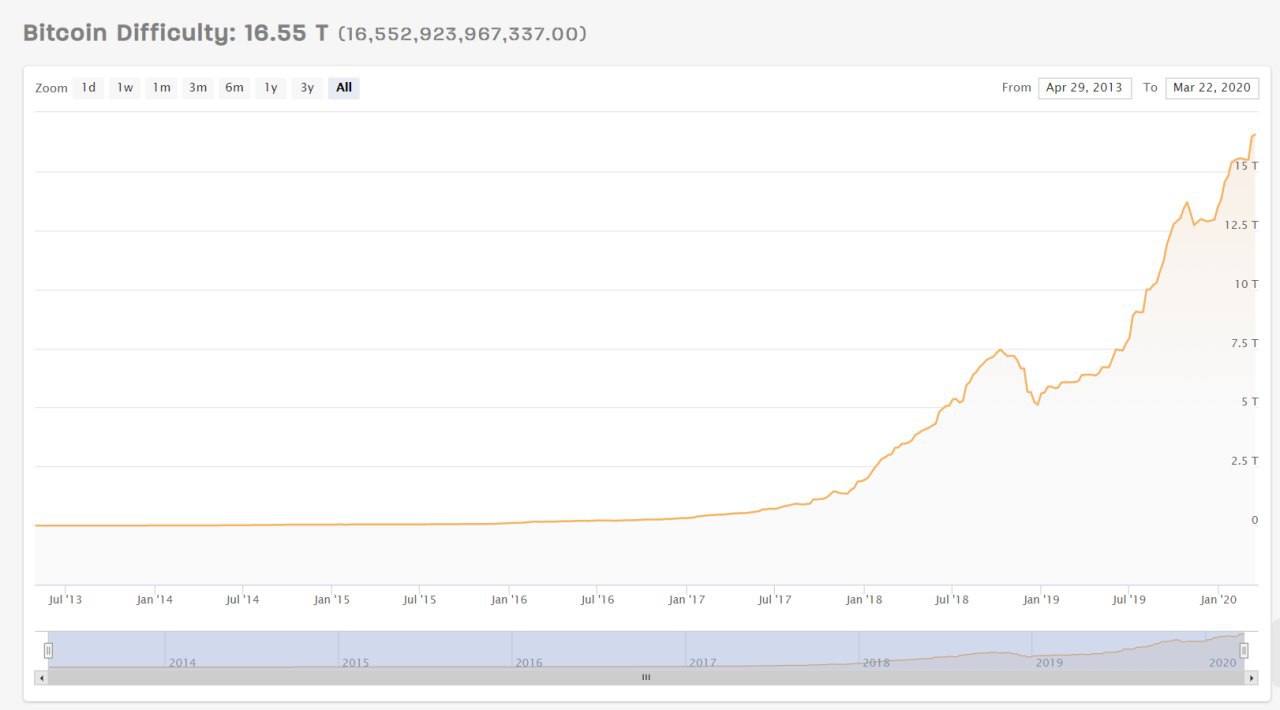The height and width of the screenshot is (710, 1280).
Task: Click the Jul '18 x-axis label
Action: click(x=951, y=600)
